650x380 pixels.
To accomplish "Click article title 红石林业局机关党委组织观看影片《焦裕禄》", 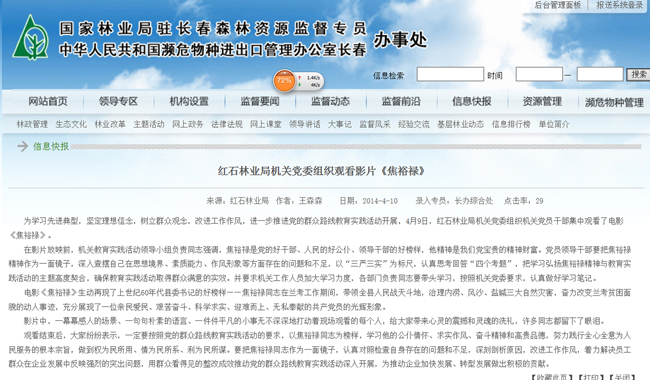I will pos(322,171).
